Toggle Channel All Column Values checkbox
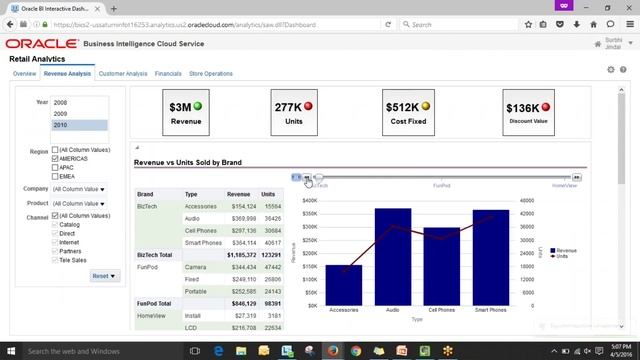Image resolution: width=640 pixels, height=360 pixels. 55,216
